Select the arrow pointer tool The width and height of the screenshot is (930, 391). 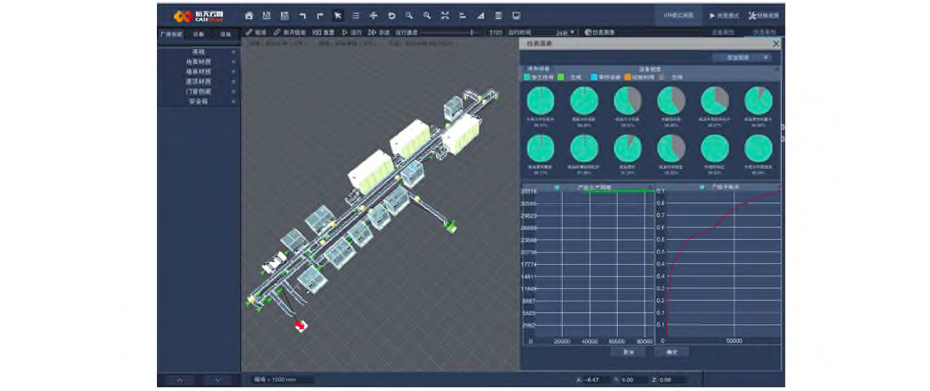[338, 15]
